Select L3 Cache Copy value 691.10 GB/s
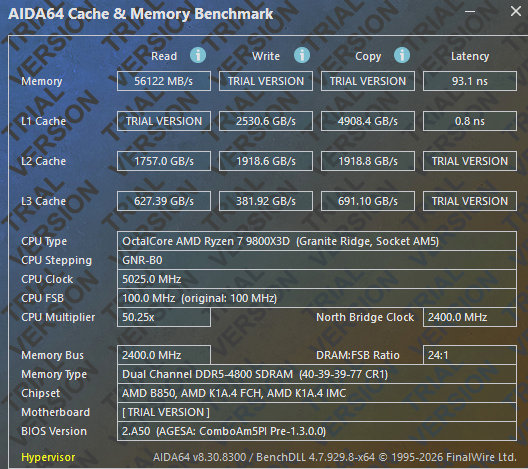Image resolution: width=528 pixels, height=469 pixels. coord(368,201)
